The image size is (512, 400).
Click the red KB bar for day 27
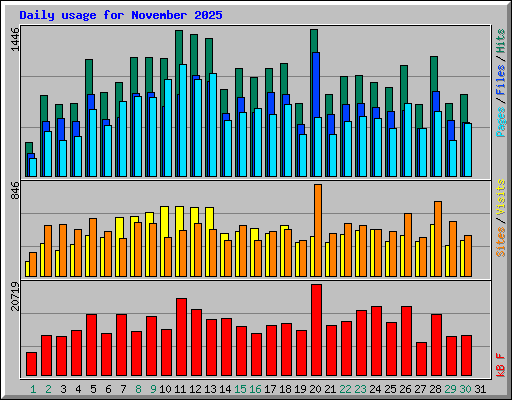click(421, 359)
